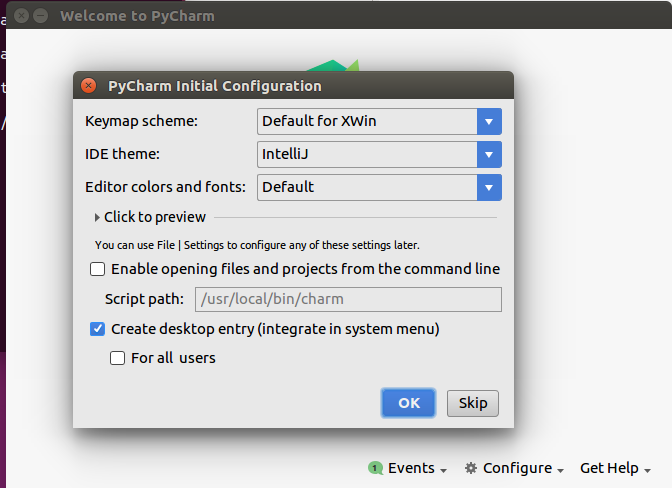Confirm the configuration with OK

(x=408, y=403)
